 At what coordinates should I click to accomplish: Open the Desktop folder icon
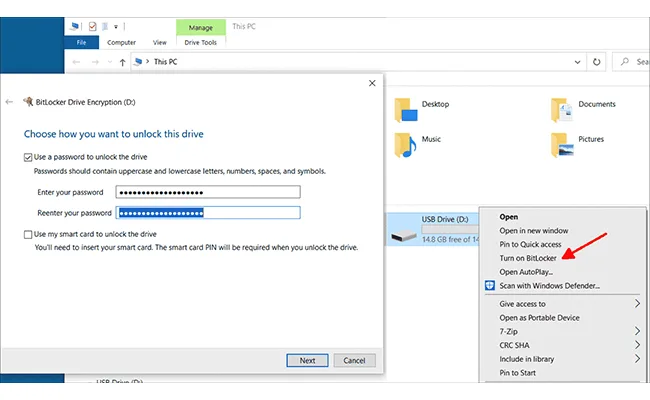pyautogui.click(x=406, y=110)
